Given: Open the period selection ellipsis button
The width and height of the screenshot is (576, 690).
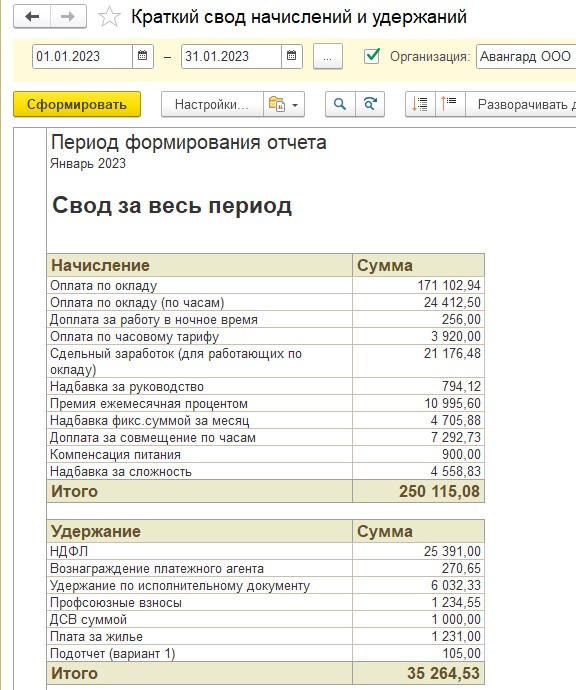Looking at the screenshot, I should point(327,56).
